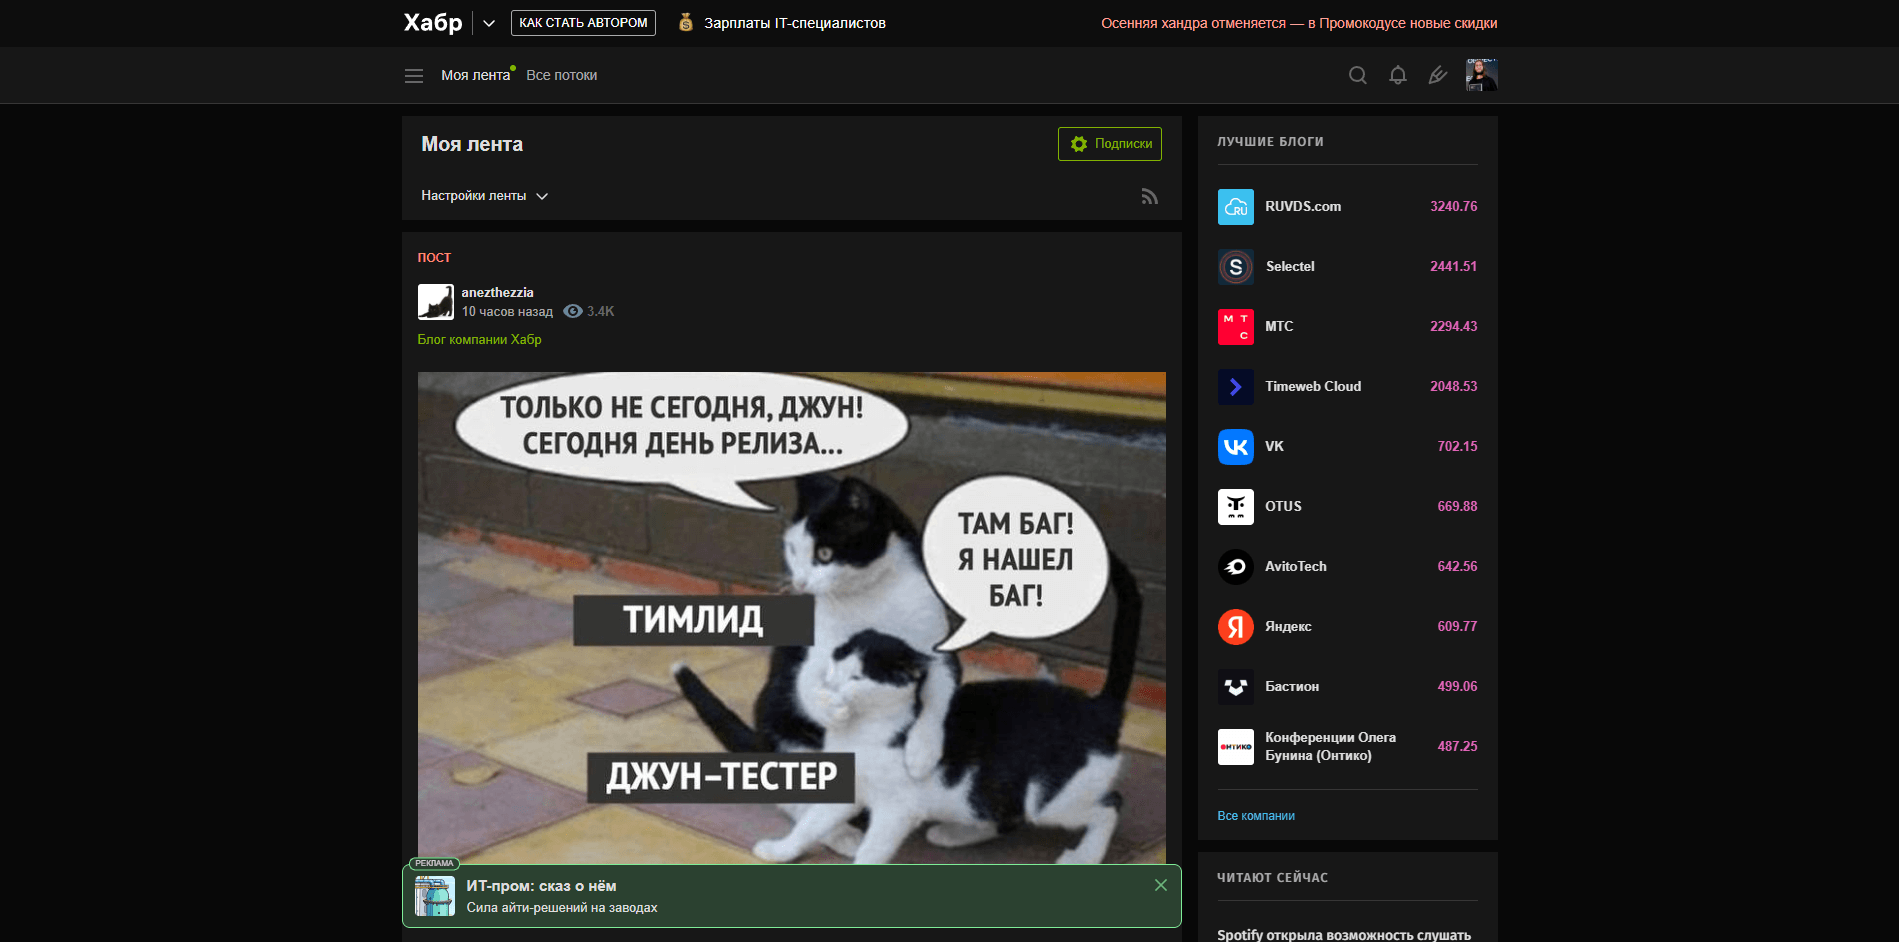Click the ad thumbnail for ИТ-пром

(x=435, y=897)
